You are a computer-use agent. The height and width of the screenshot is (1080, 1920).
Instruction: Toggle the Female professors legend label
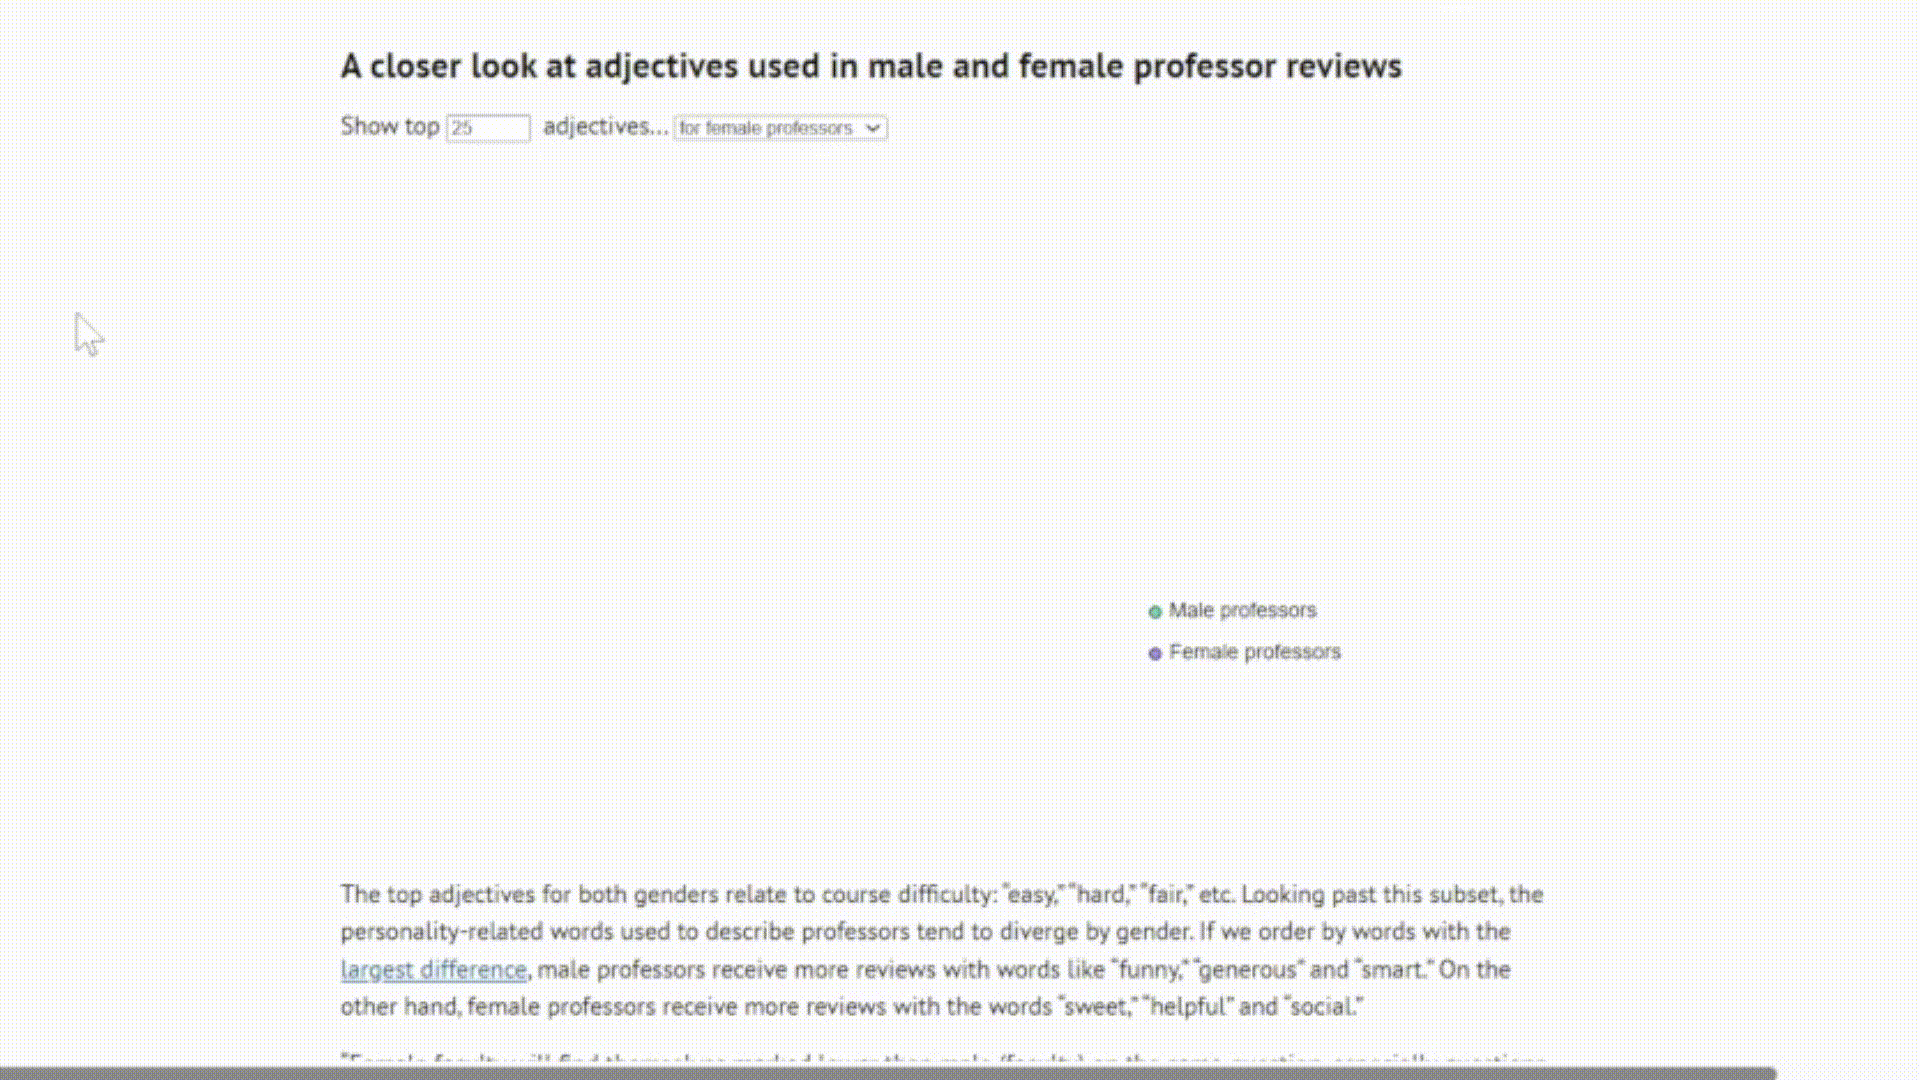point(1255,652)
